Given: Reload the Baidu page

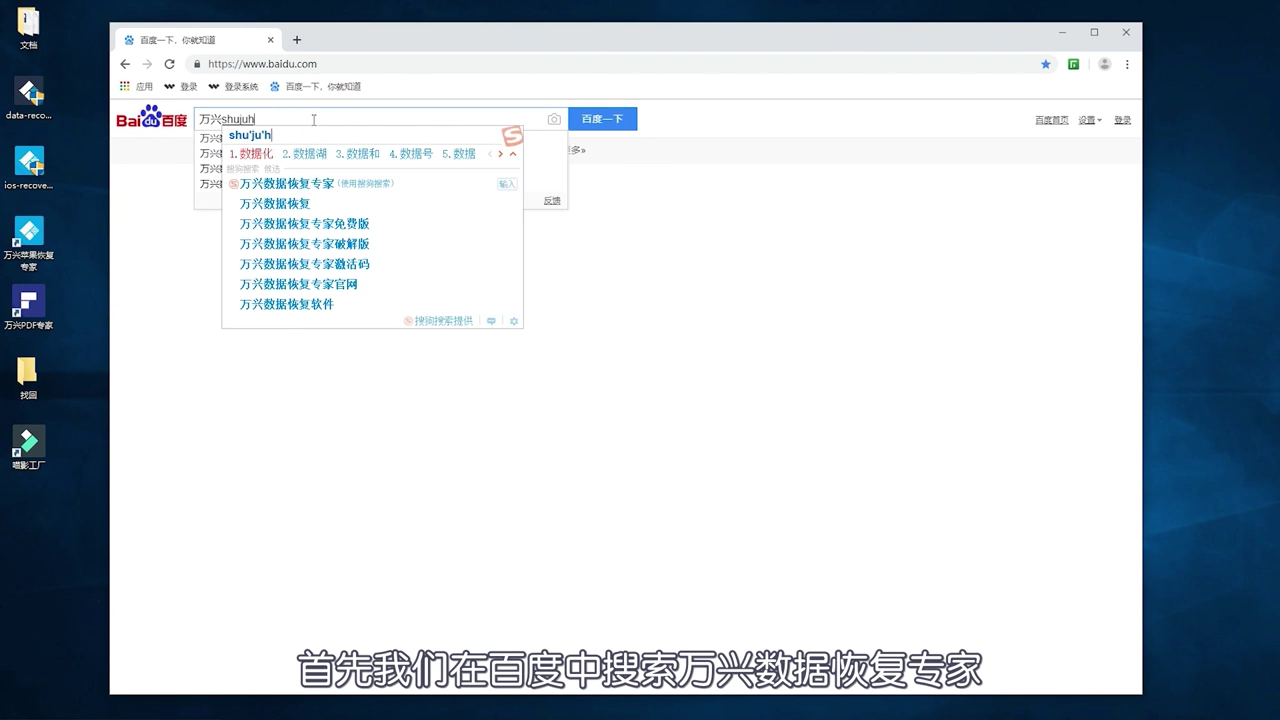Looking at the screenshot, I should (169, 64).
